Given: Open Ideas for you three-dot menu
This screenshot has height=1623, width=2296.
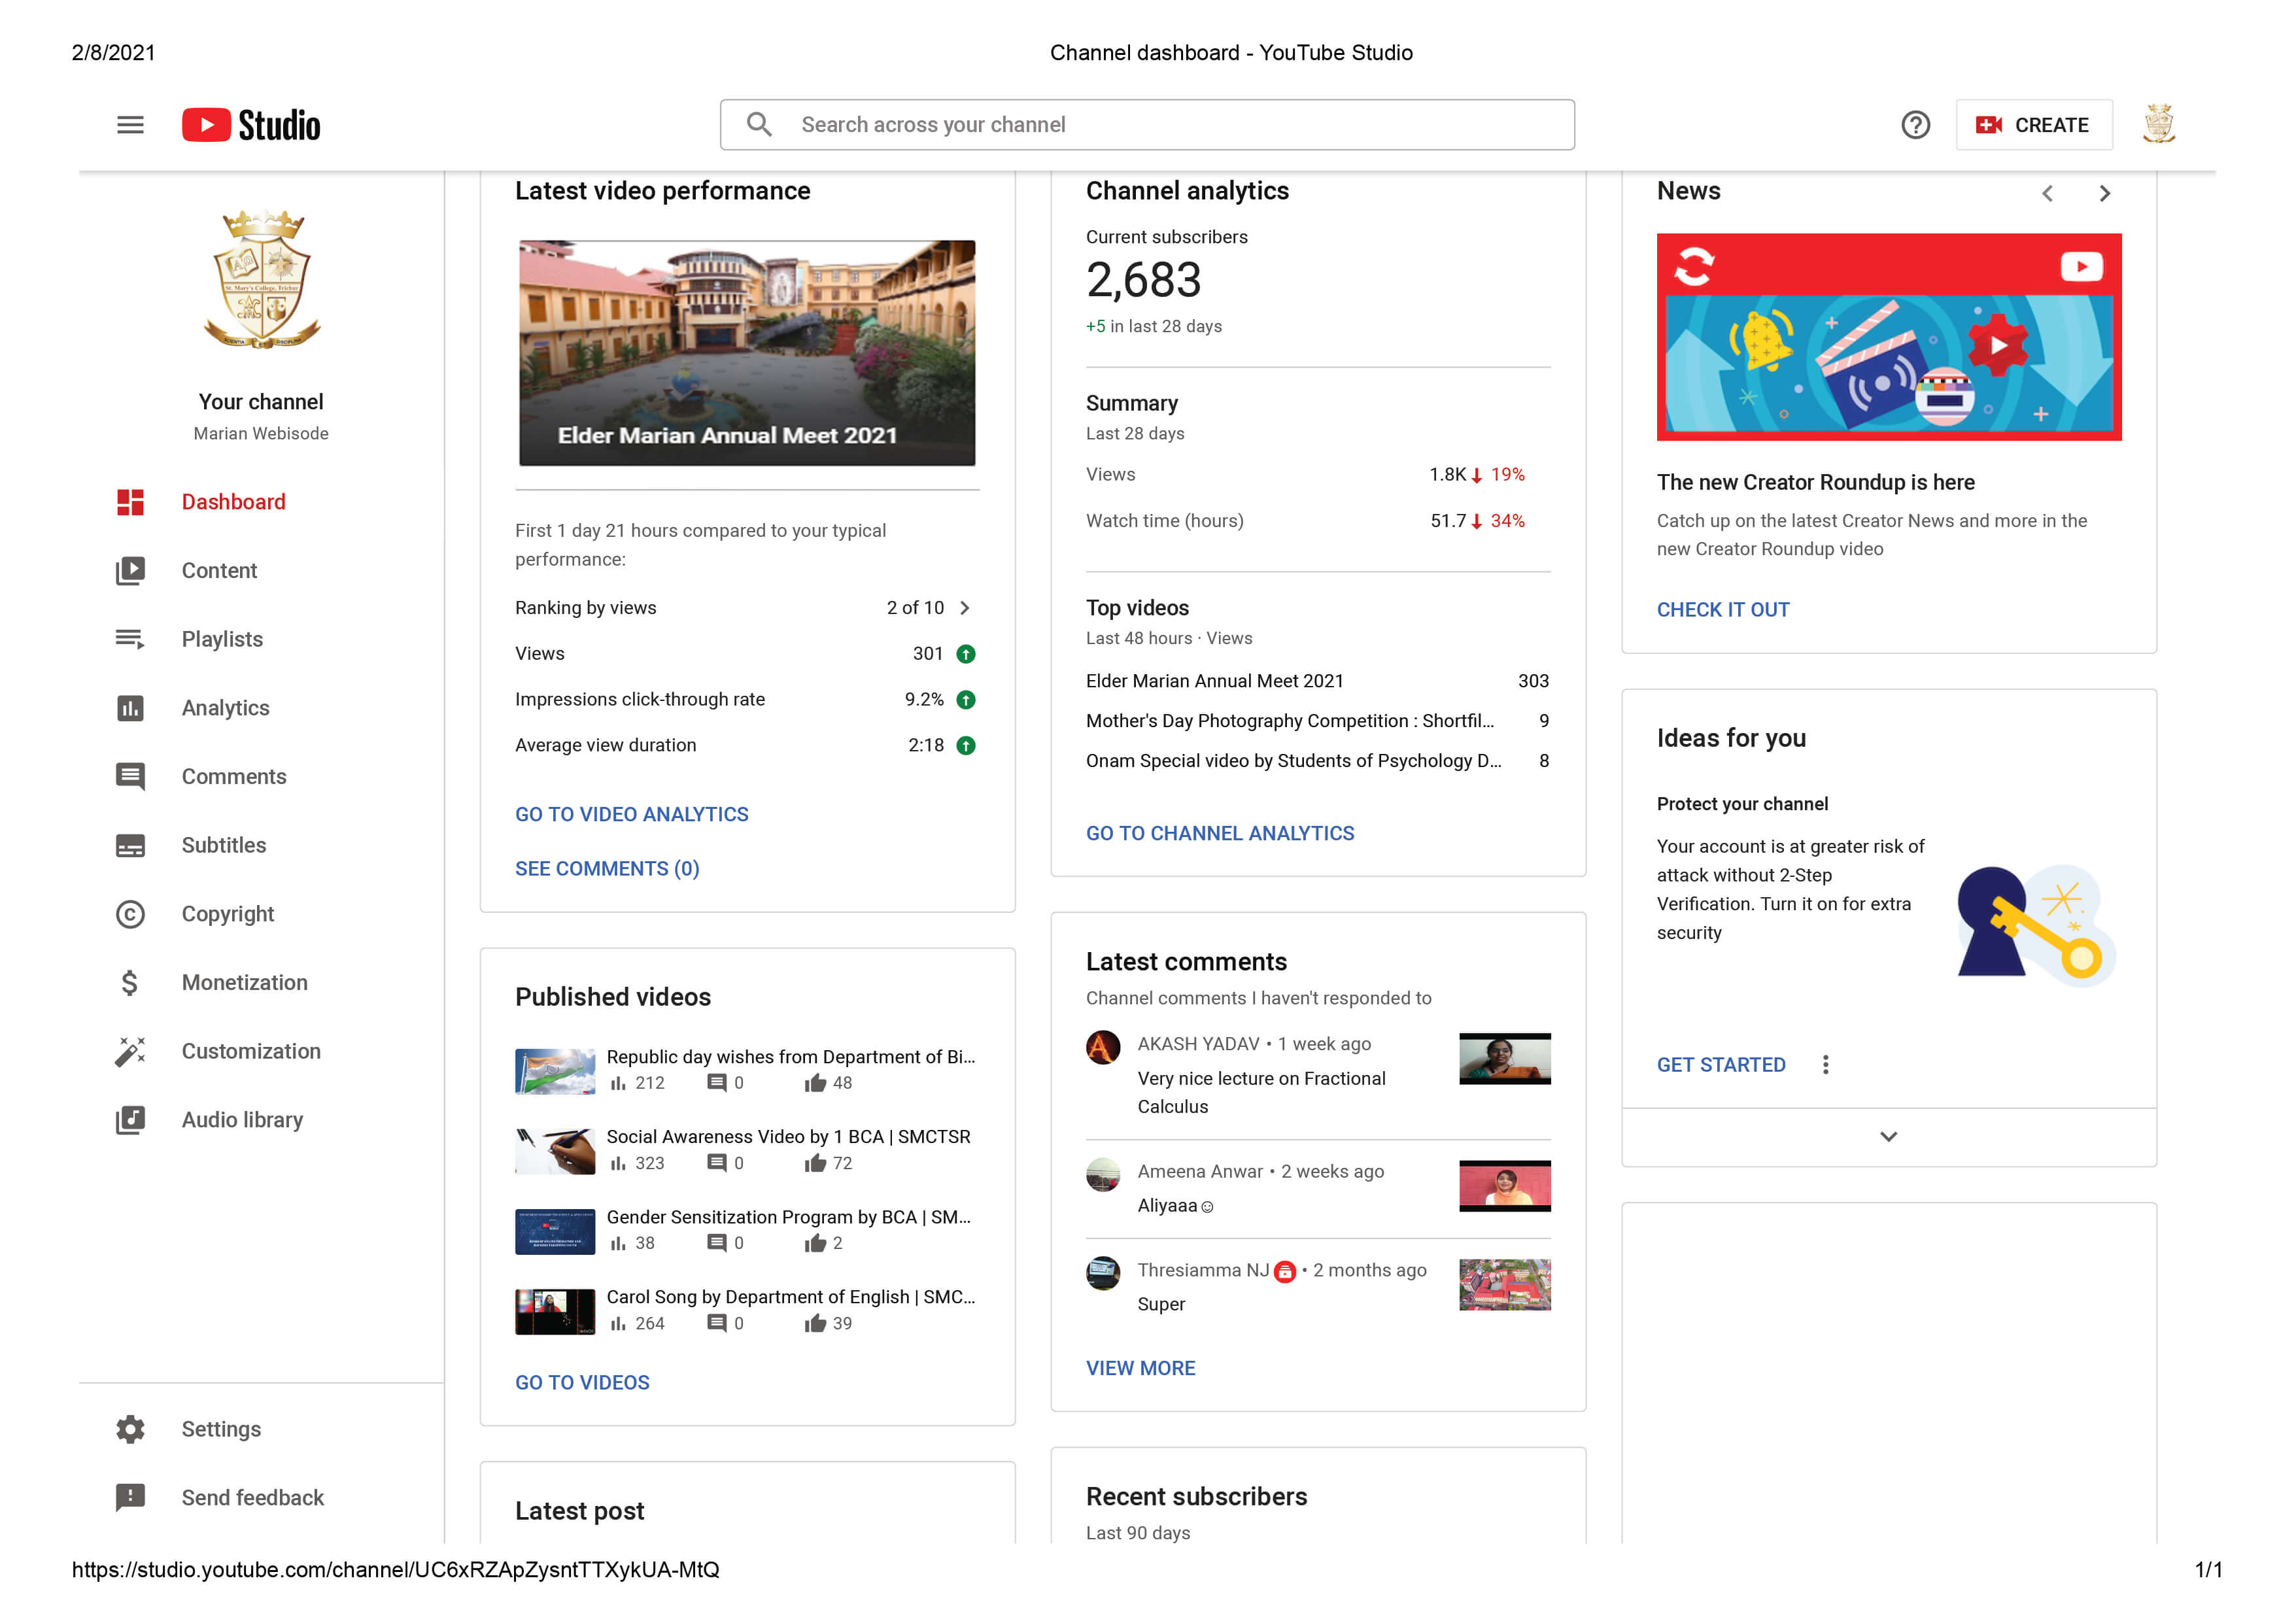Looking at the screenshot, I should point(1825,1065).
